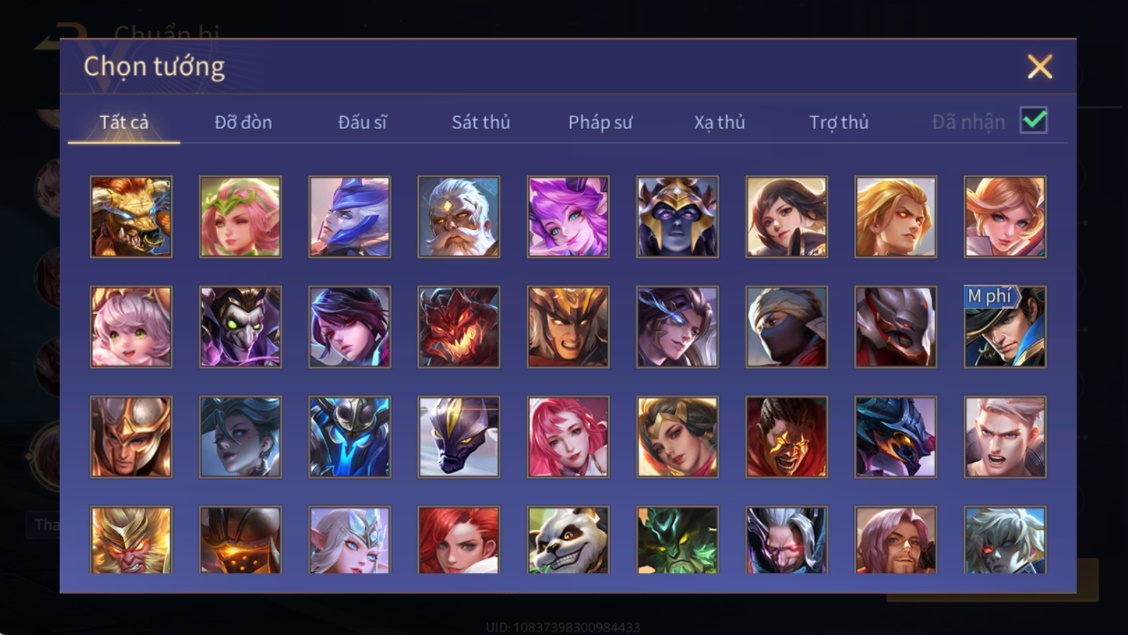Close the 'Chọn tướng' dialog
The width and height of the screenshot is (1128, 635).
(x=1040, y=66)
